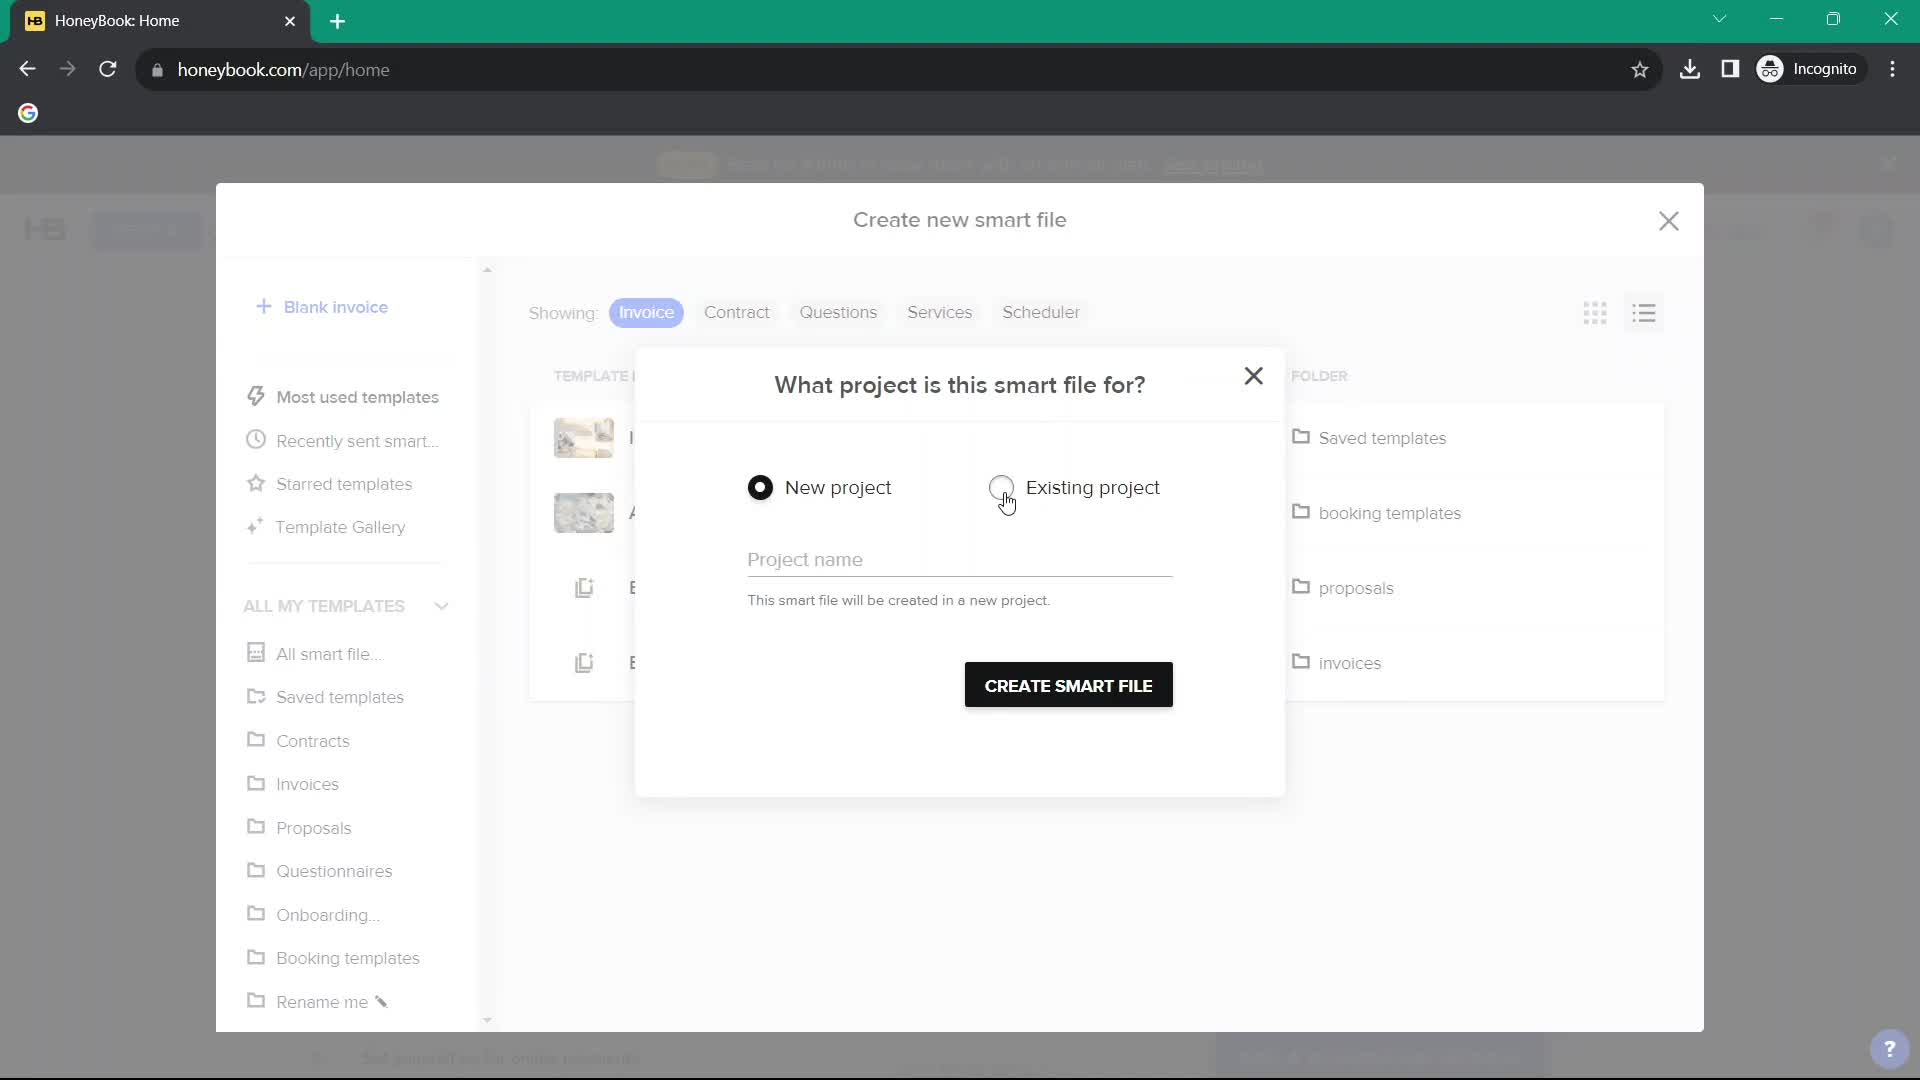Switch to the Contract tab

click(738, 313)
